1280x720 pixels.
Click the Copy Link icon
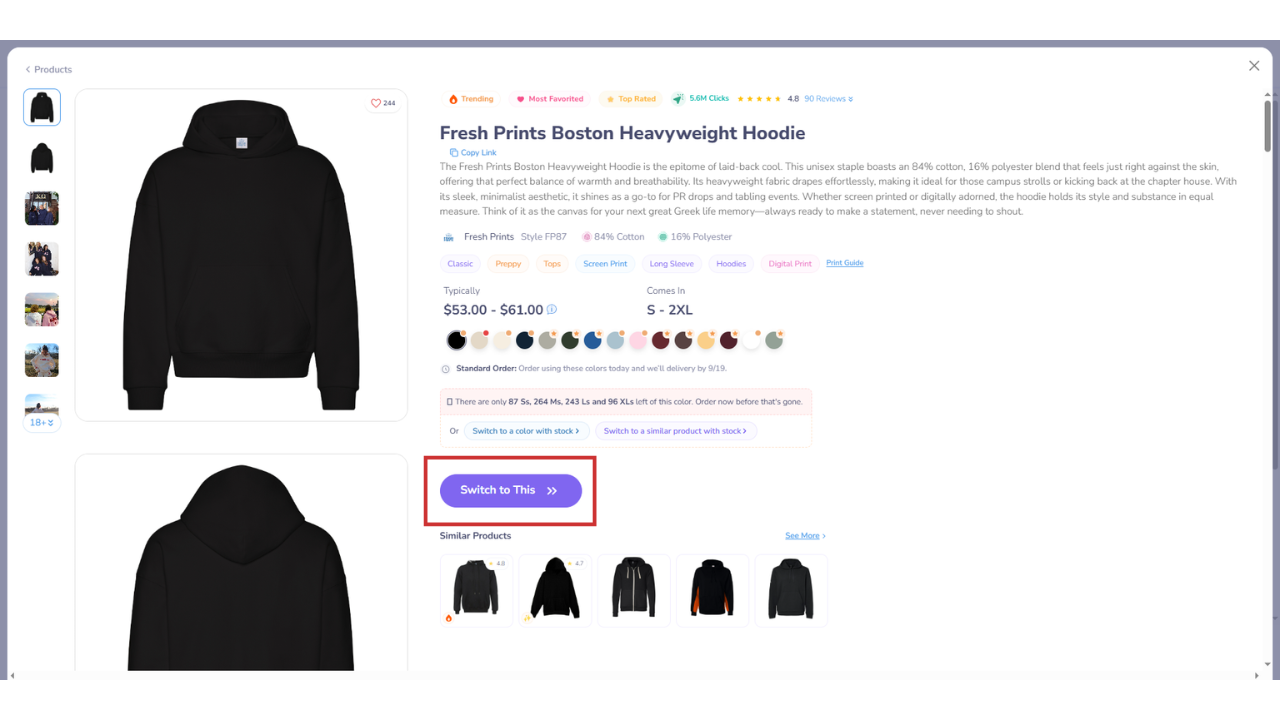454,153
